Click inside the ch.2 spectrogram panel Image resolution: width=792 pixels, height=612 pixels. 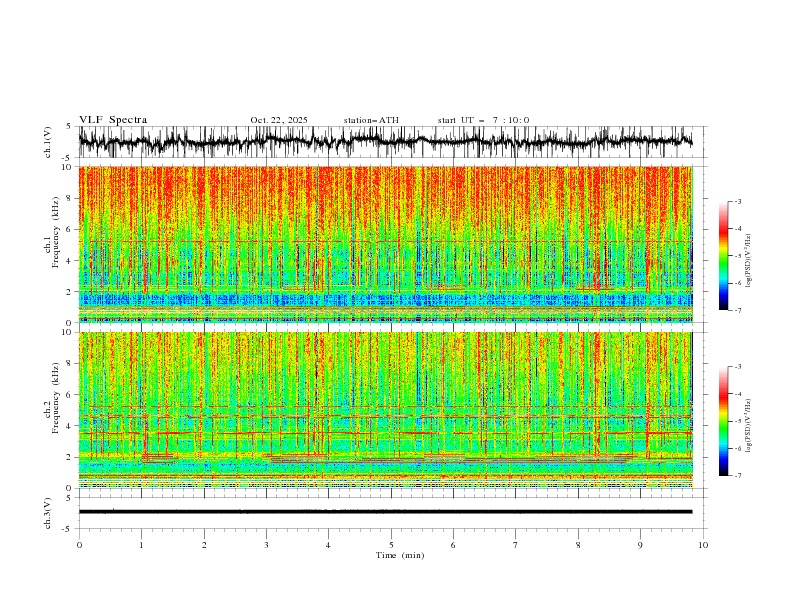click(385, 410)
